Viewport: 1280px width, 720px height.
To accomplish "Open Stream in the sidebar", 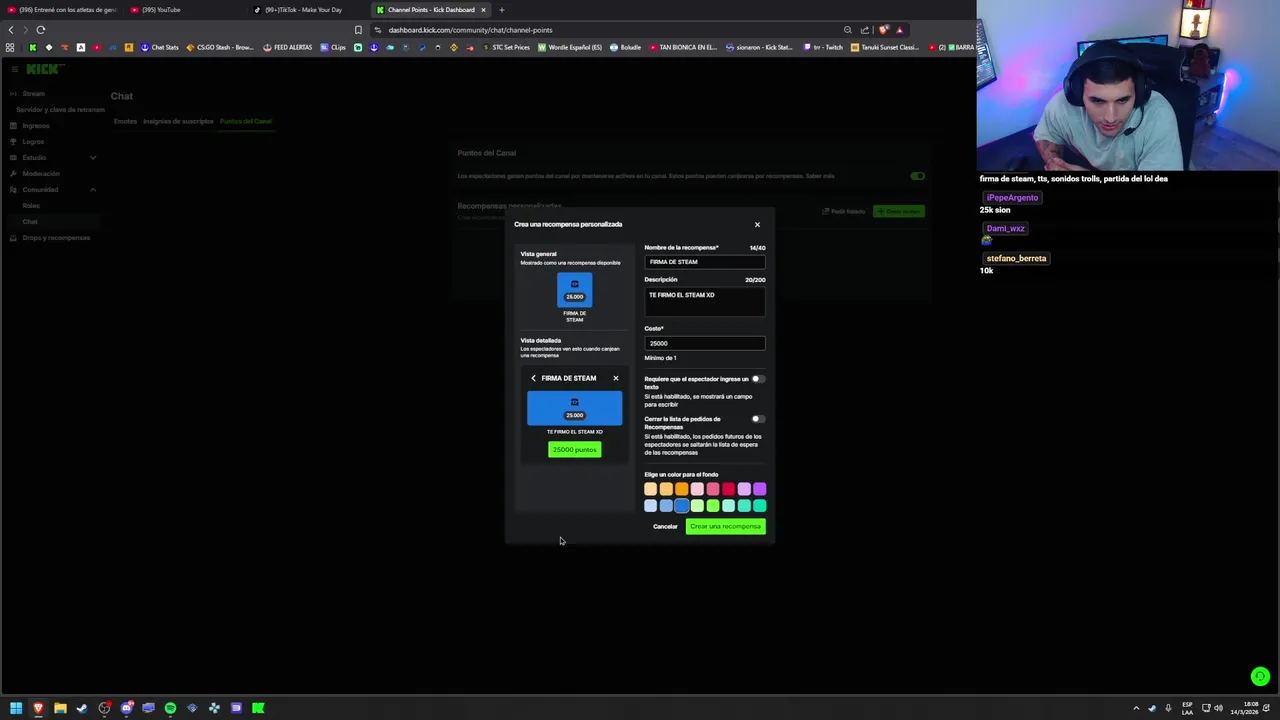I will tap(34, 94).
